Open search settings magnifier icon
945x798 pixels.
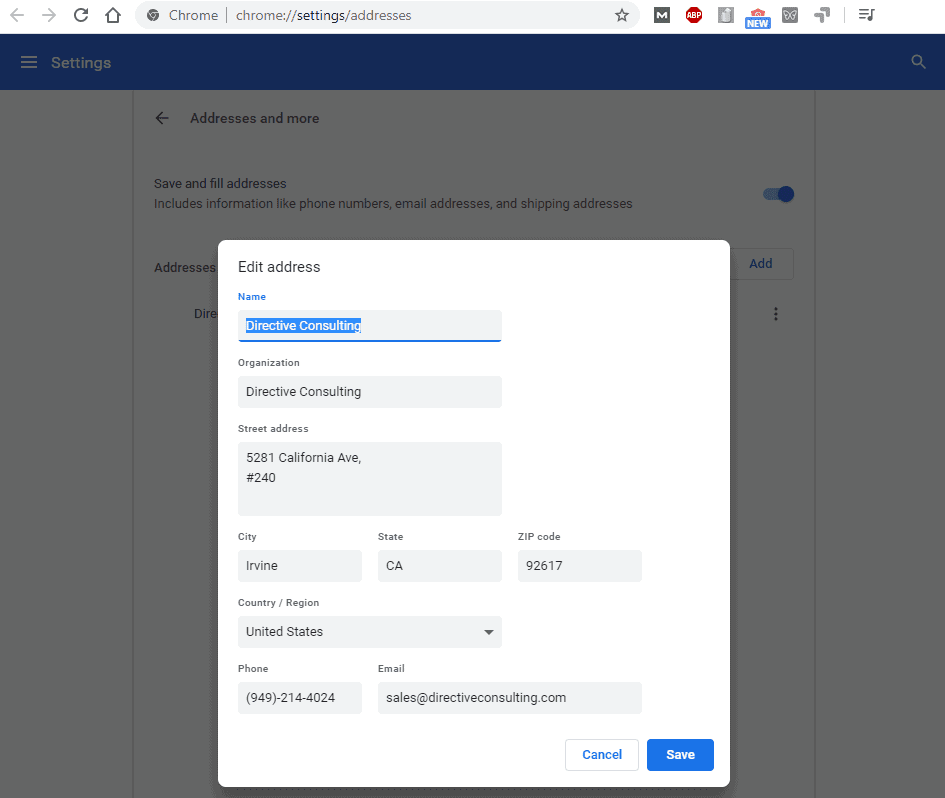(x=918, y=61)
